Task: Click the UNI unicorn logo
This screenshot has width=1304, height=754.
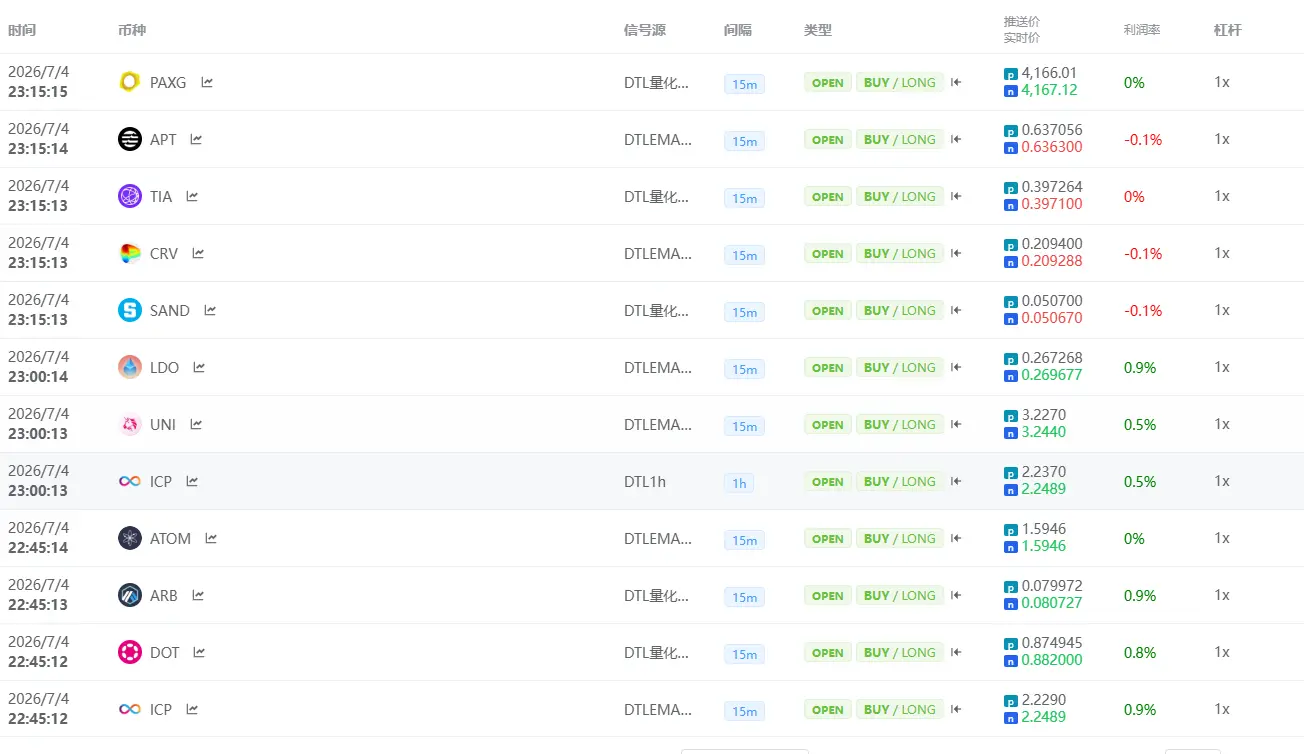Action: pos(130,424)
